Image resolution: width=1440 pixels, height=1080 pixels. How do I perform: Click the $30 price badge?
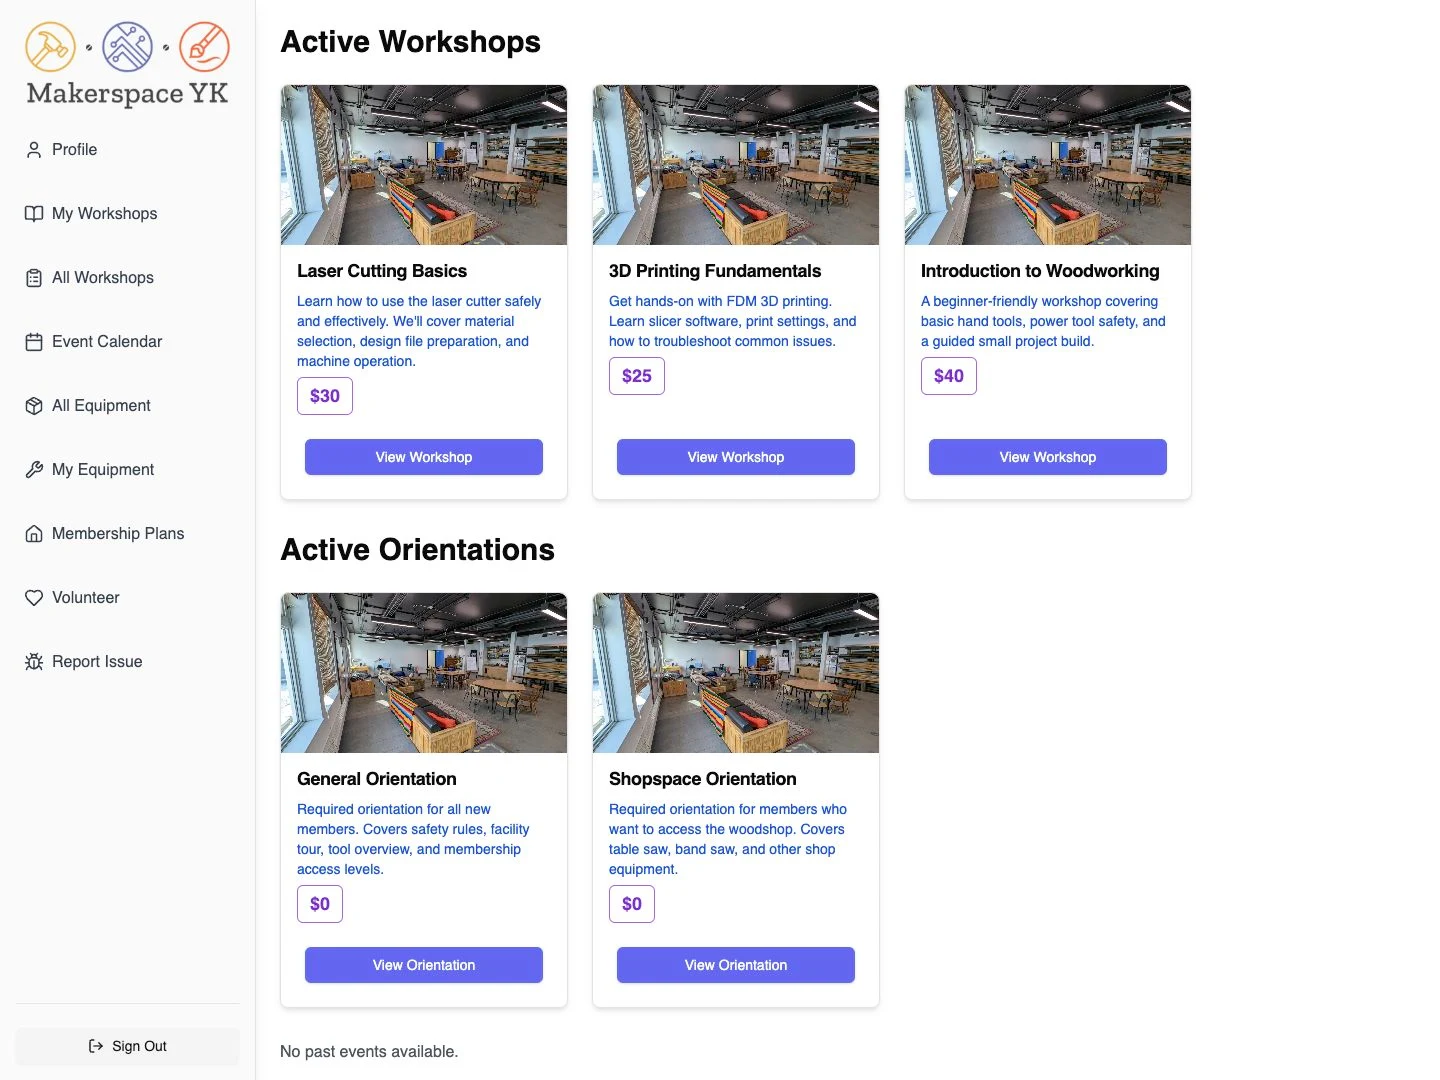point(325,396)
